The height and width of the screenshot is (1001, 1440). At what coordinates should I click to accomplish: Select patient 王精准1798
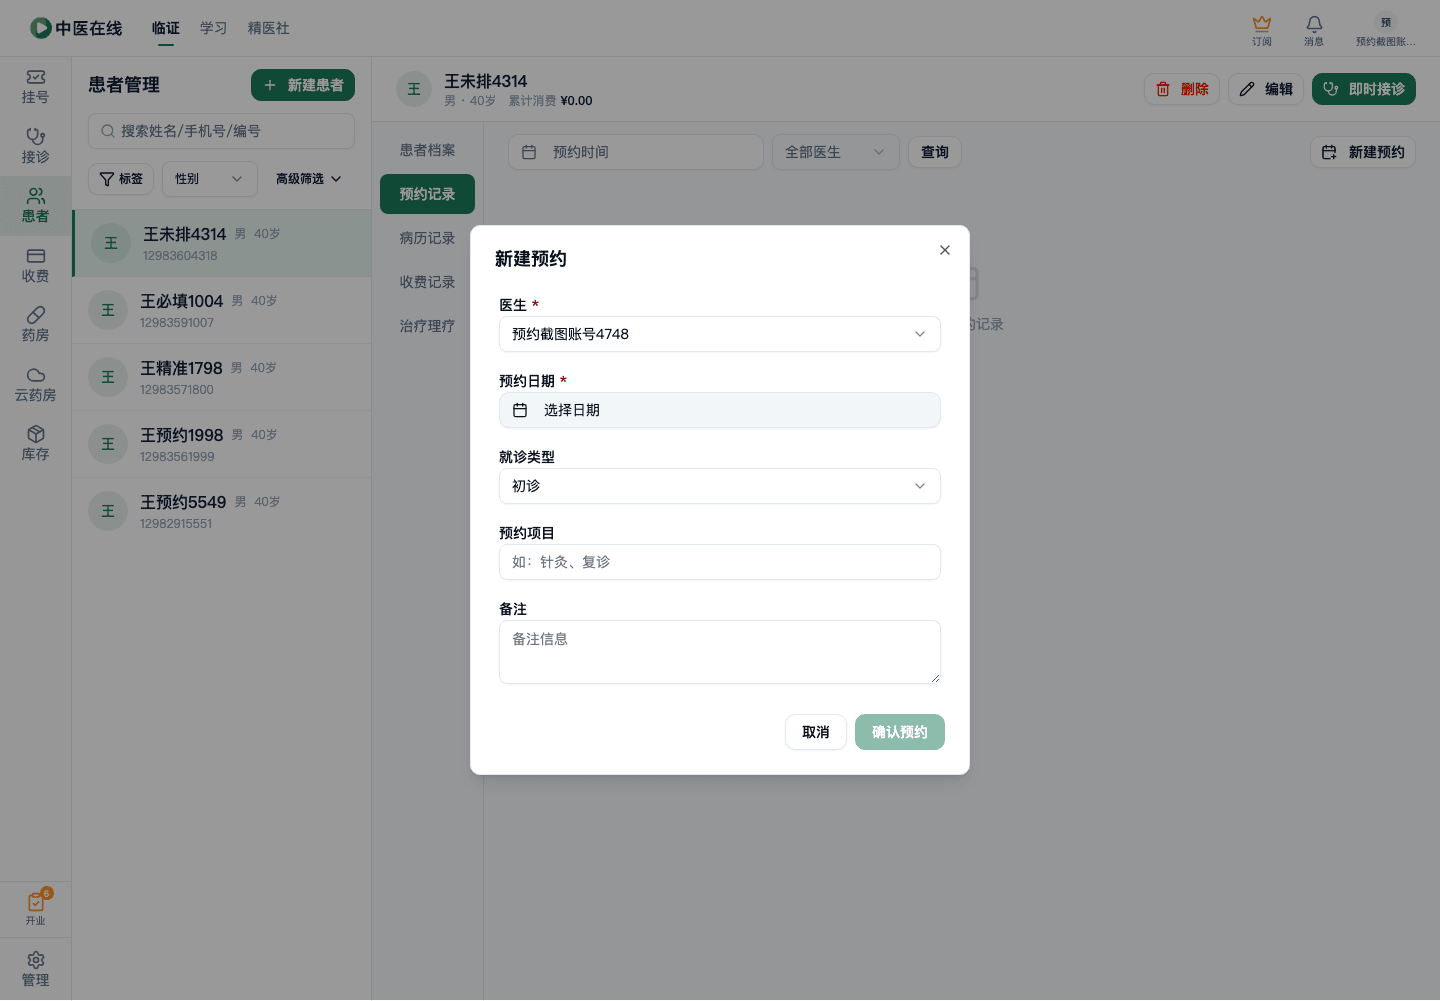(x=222, y=377)
